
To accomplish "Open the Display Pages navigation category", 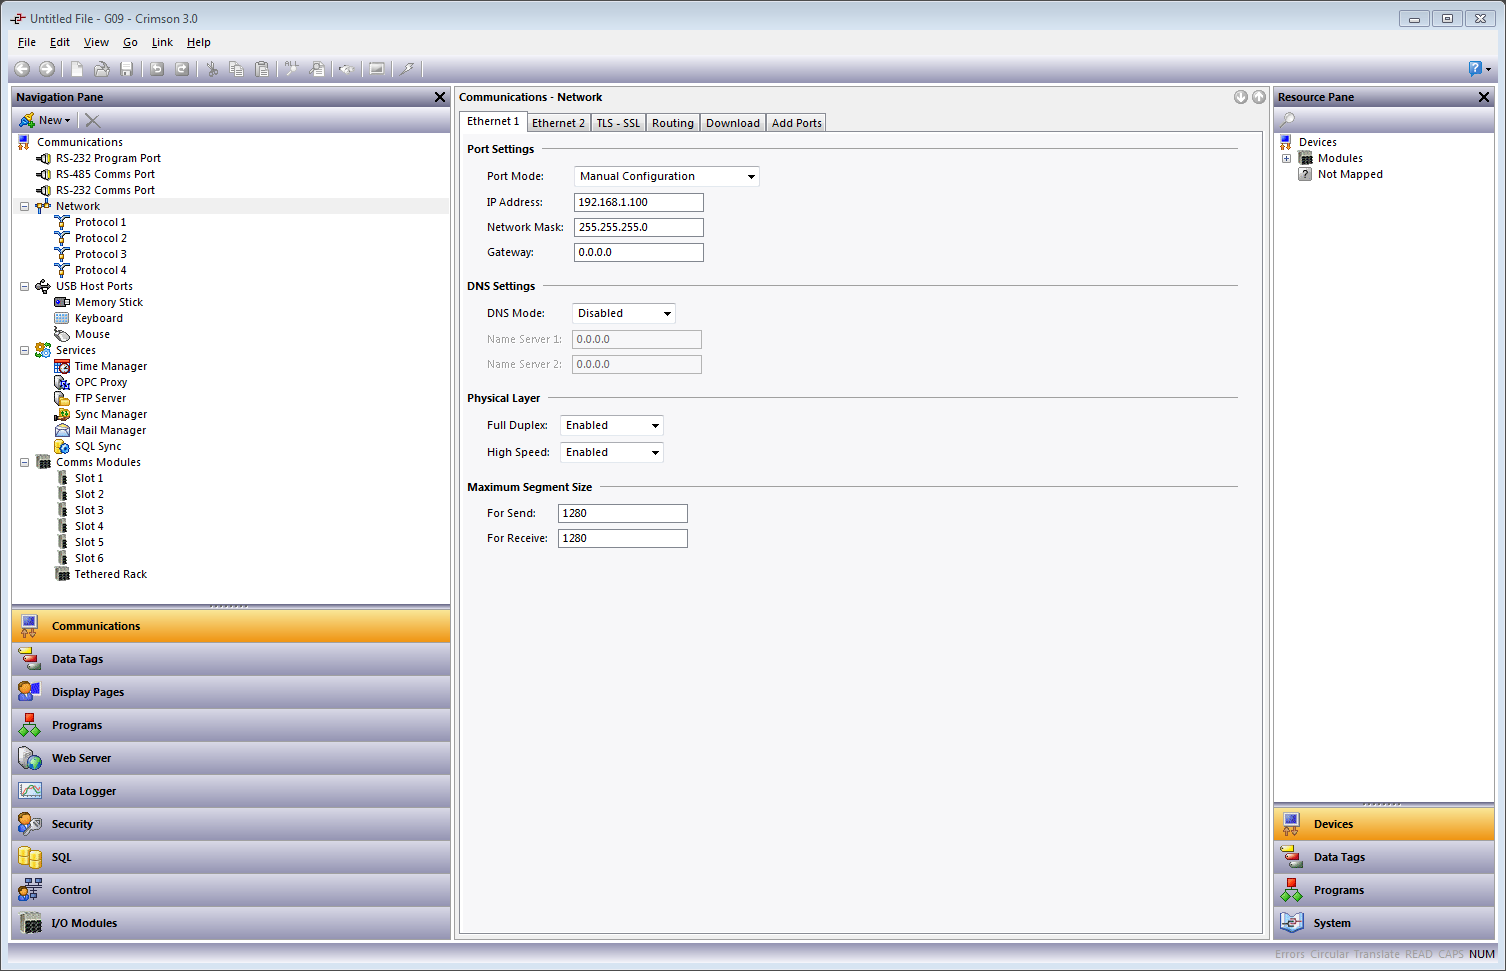I will click(x=231, y=692).
